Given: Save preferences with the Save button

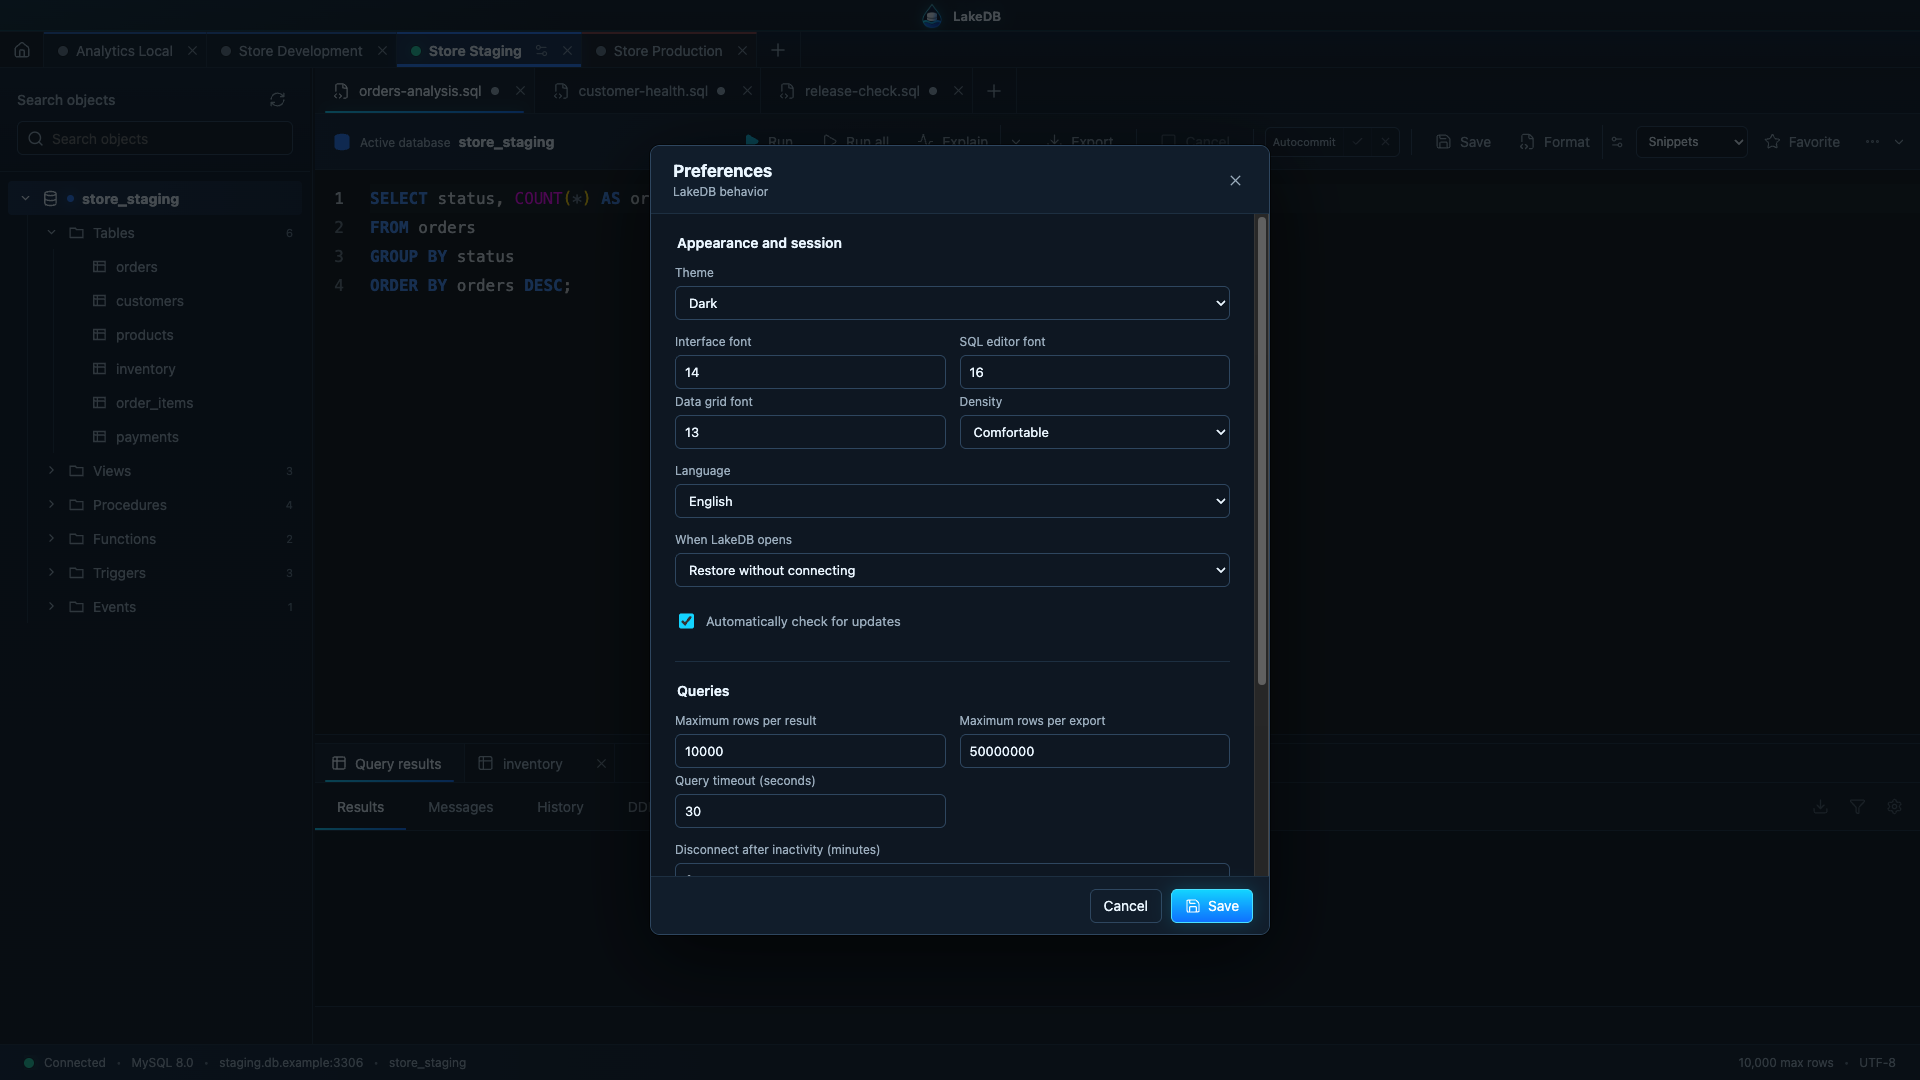Looking at the screenshot, I should (x=1211, y=906).
